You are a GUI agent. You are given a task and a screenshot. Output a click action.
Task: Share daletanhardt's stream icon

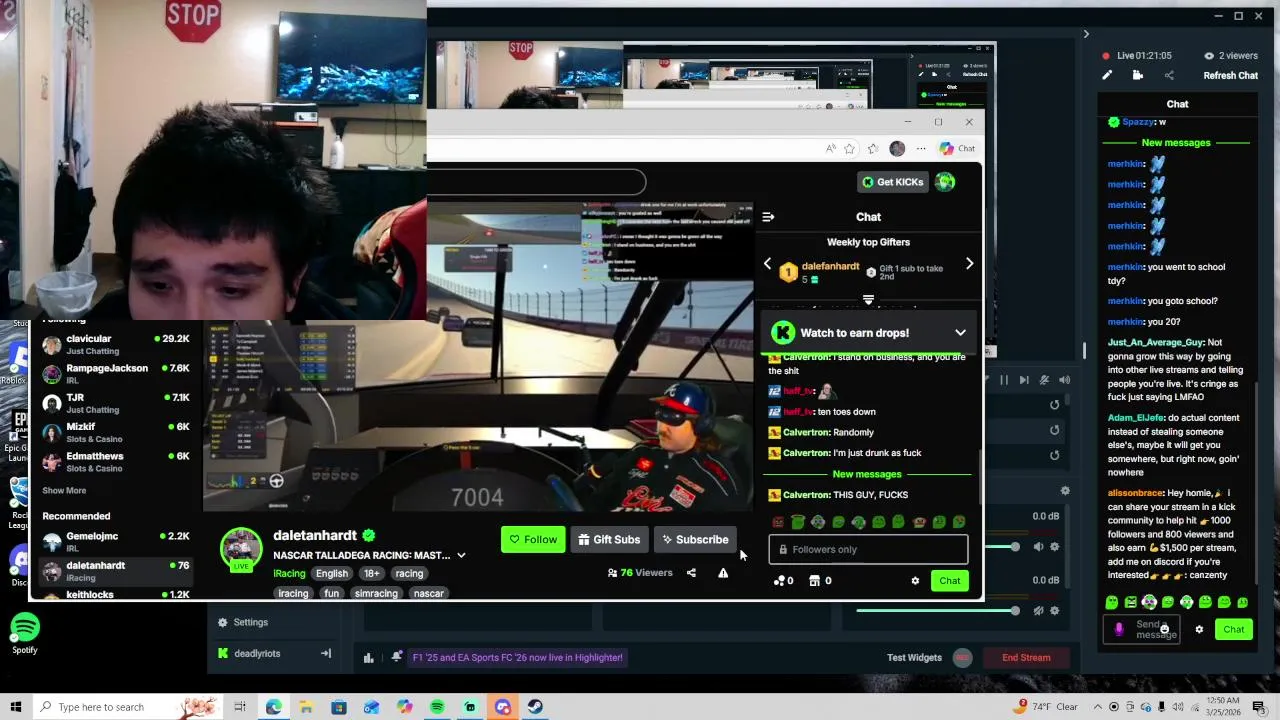691,573
